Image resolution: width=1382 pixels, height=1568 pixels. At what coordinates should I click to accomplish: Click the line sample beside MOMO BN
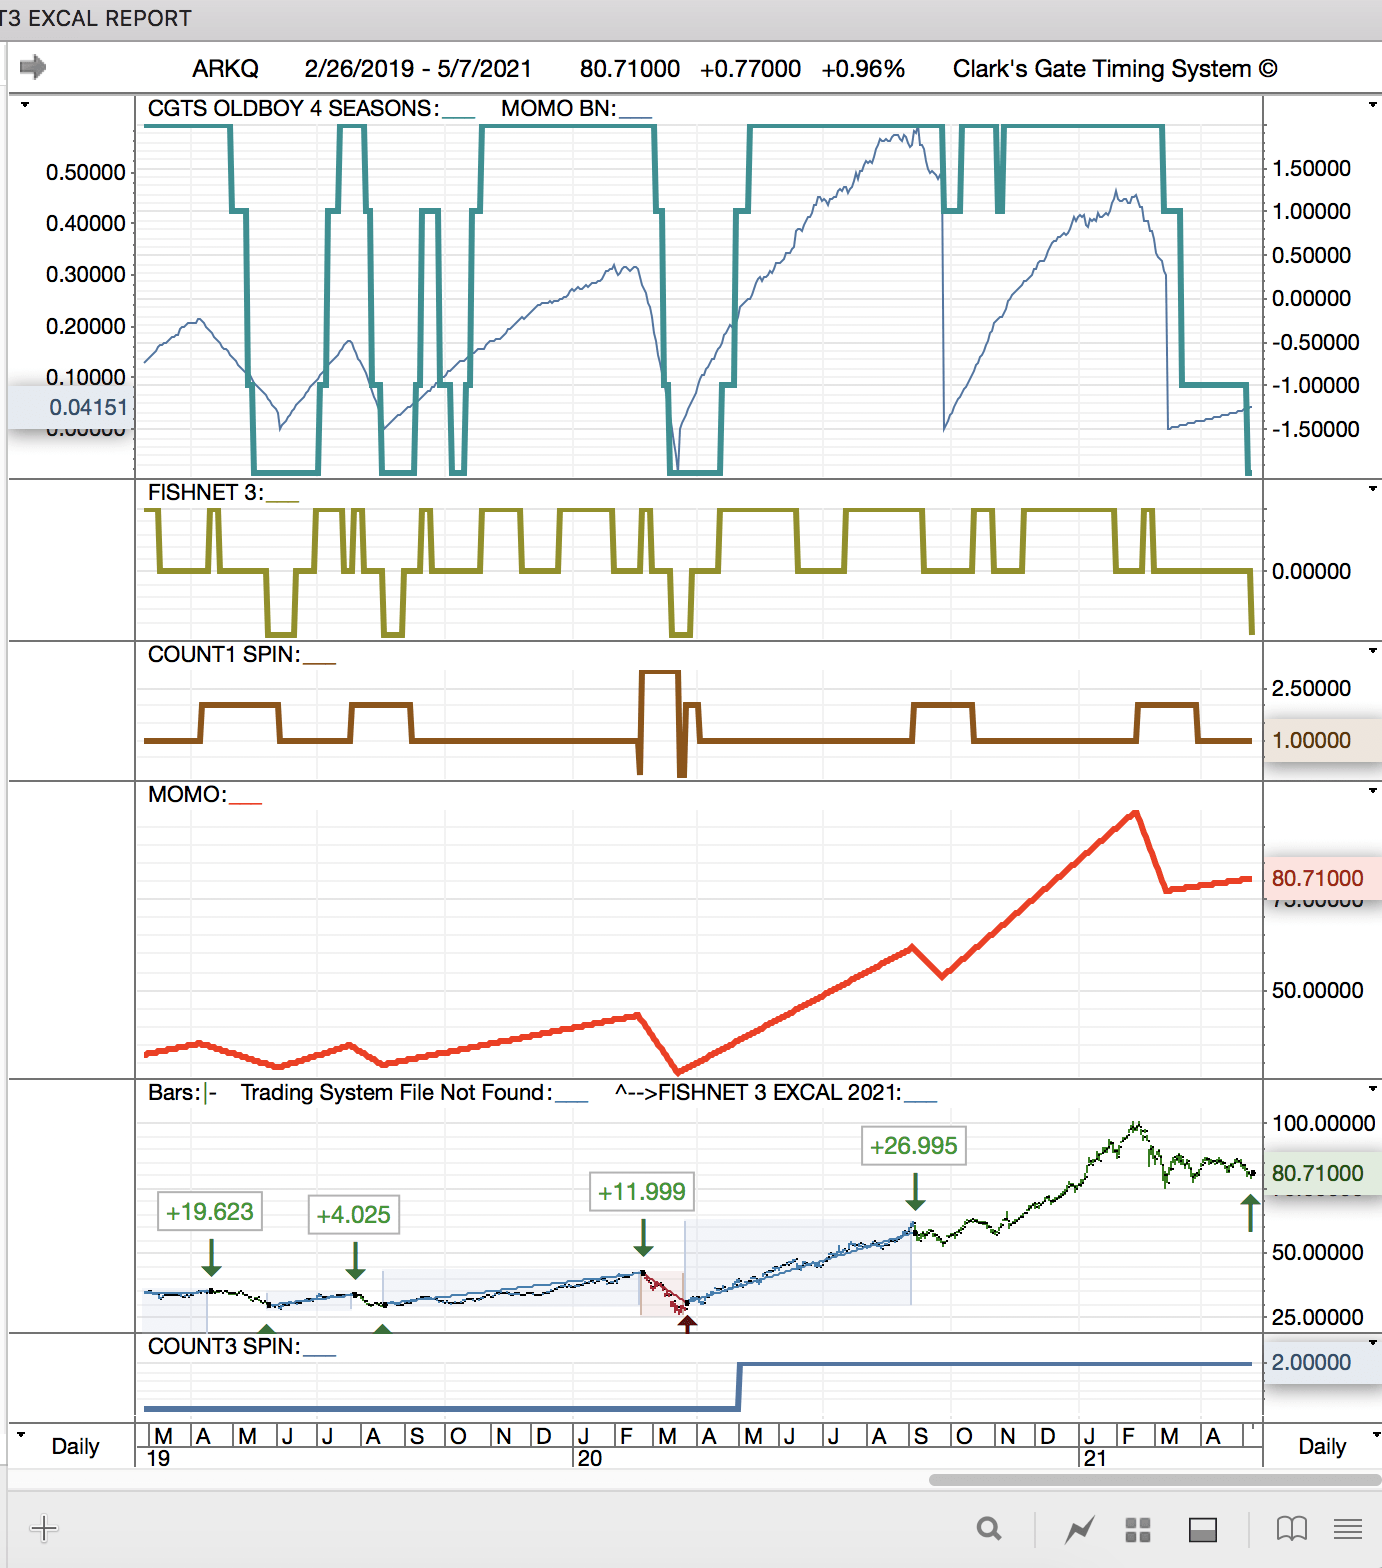point(635,116)
